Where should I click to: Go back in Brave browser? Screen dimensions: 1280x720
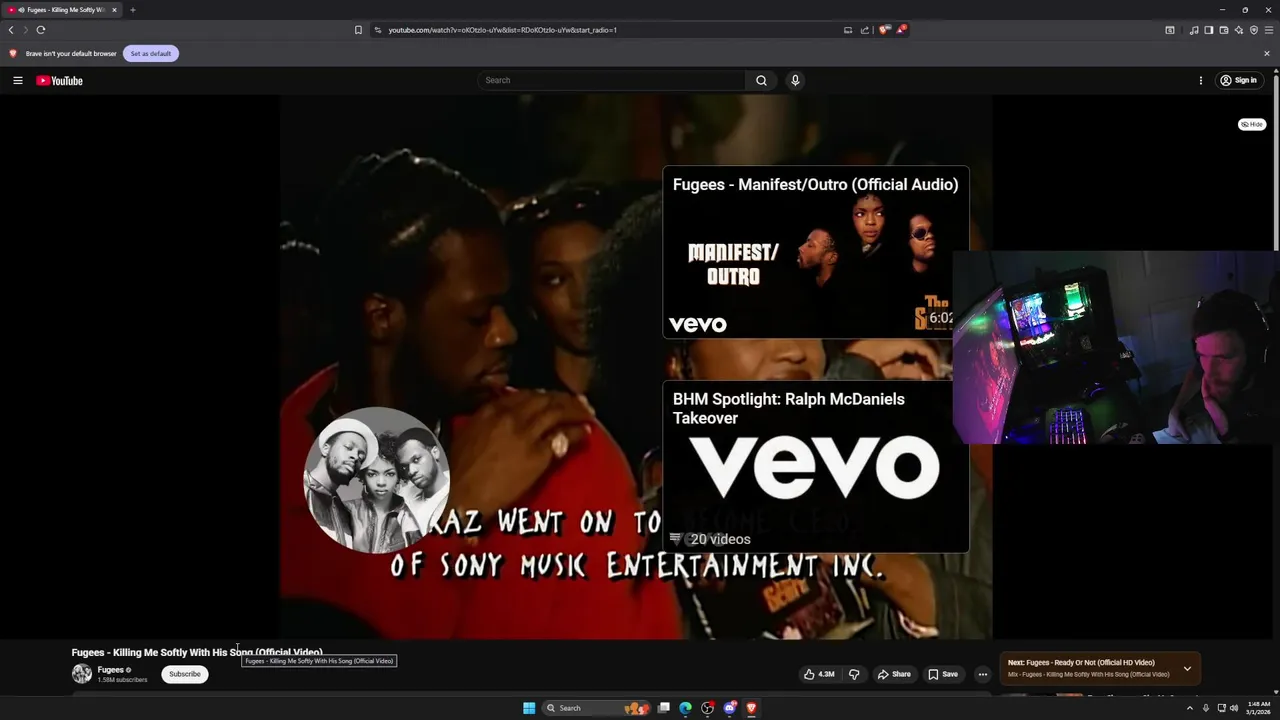(11, 30)
